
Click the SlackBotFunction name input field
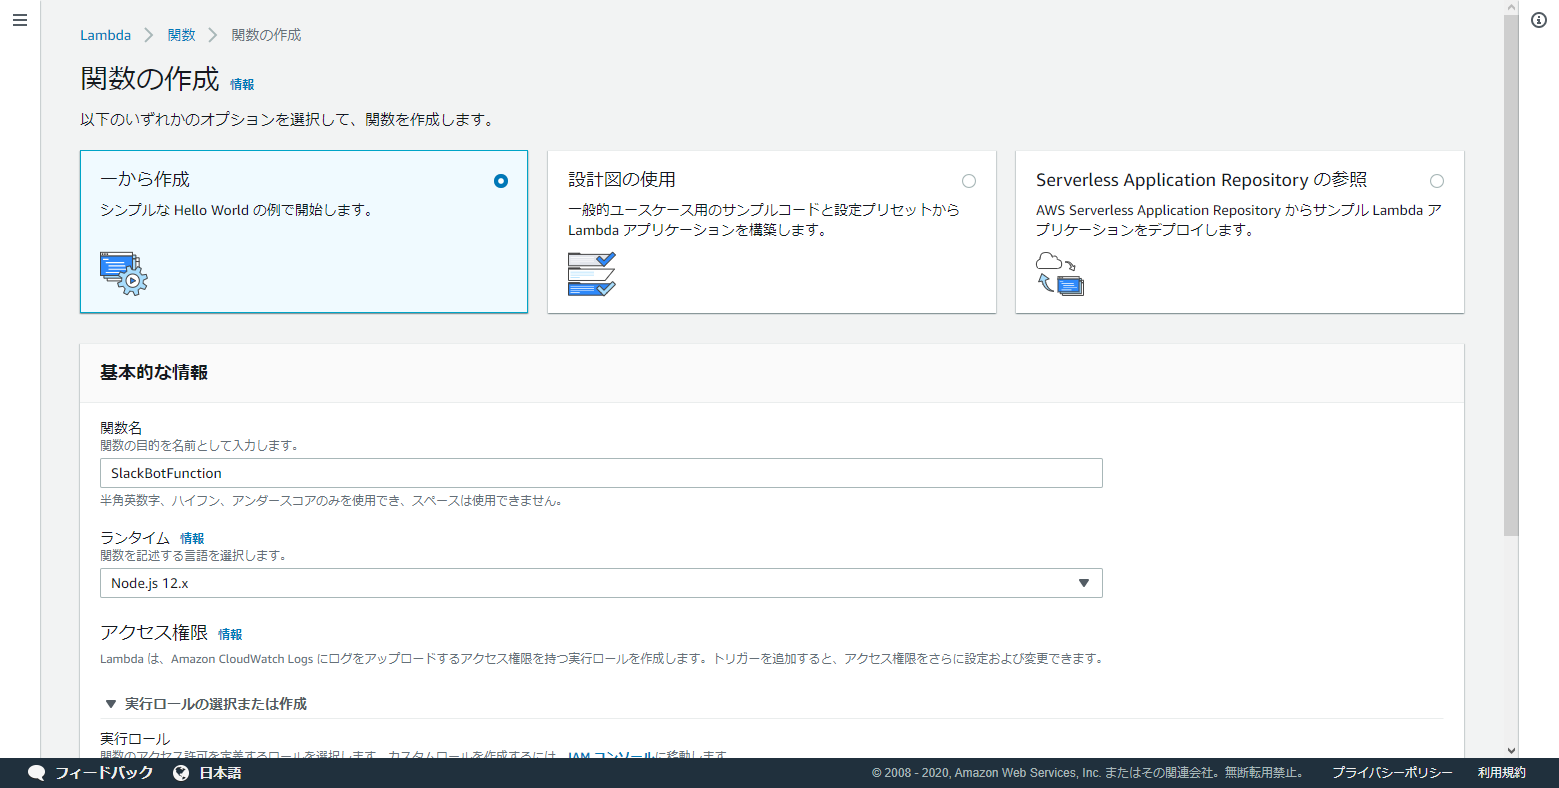coord(601,473)
